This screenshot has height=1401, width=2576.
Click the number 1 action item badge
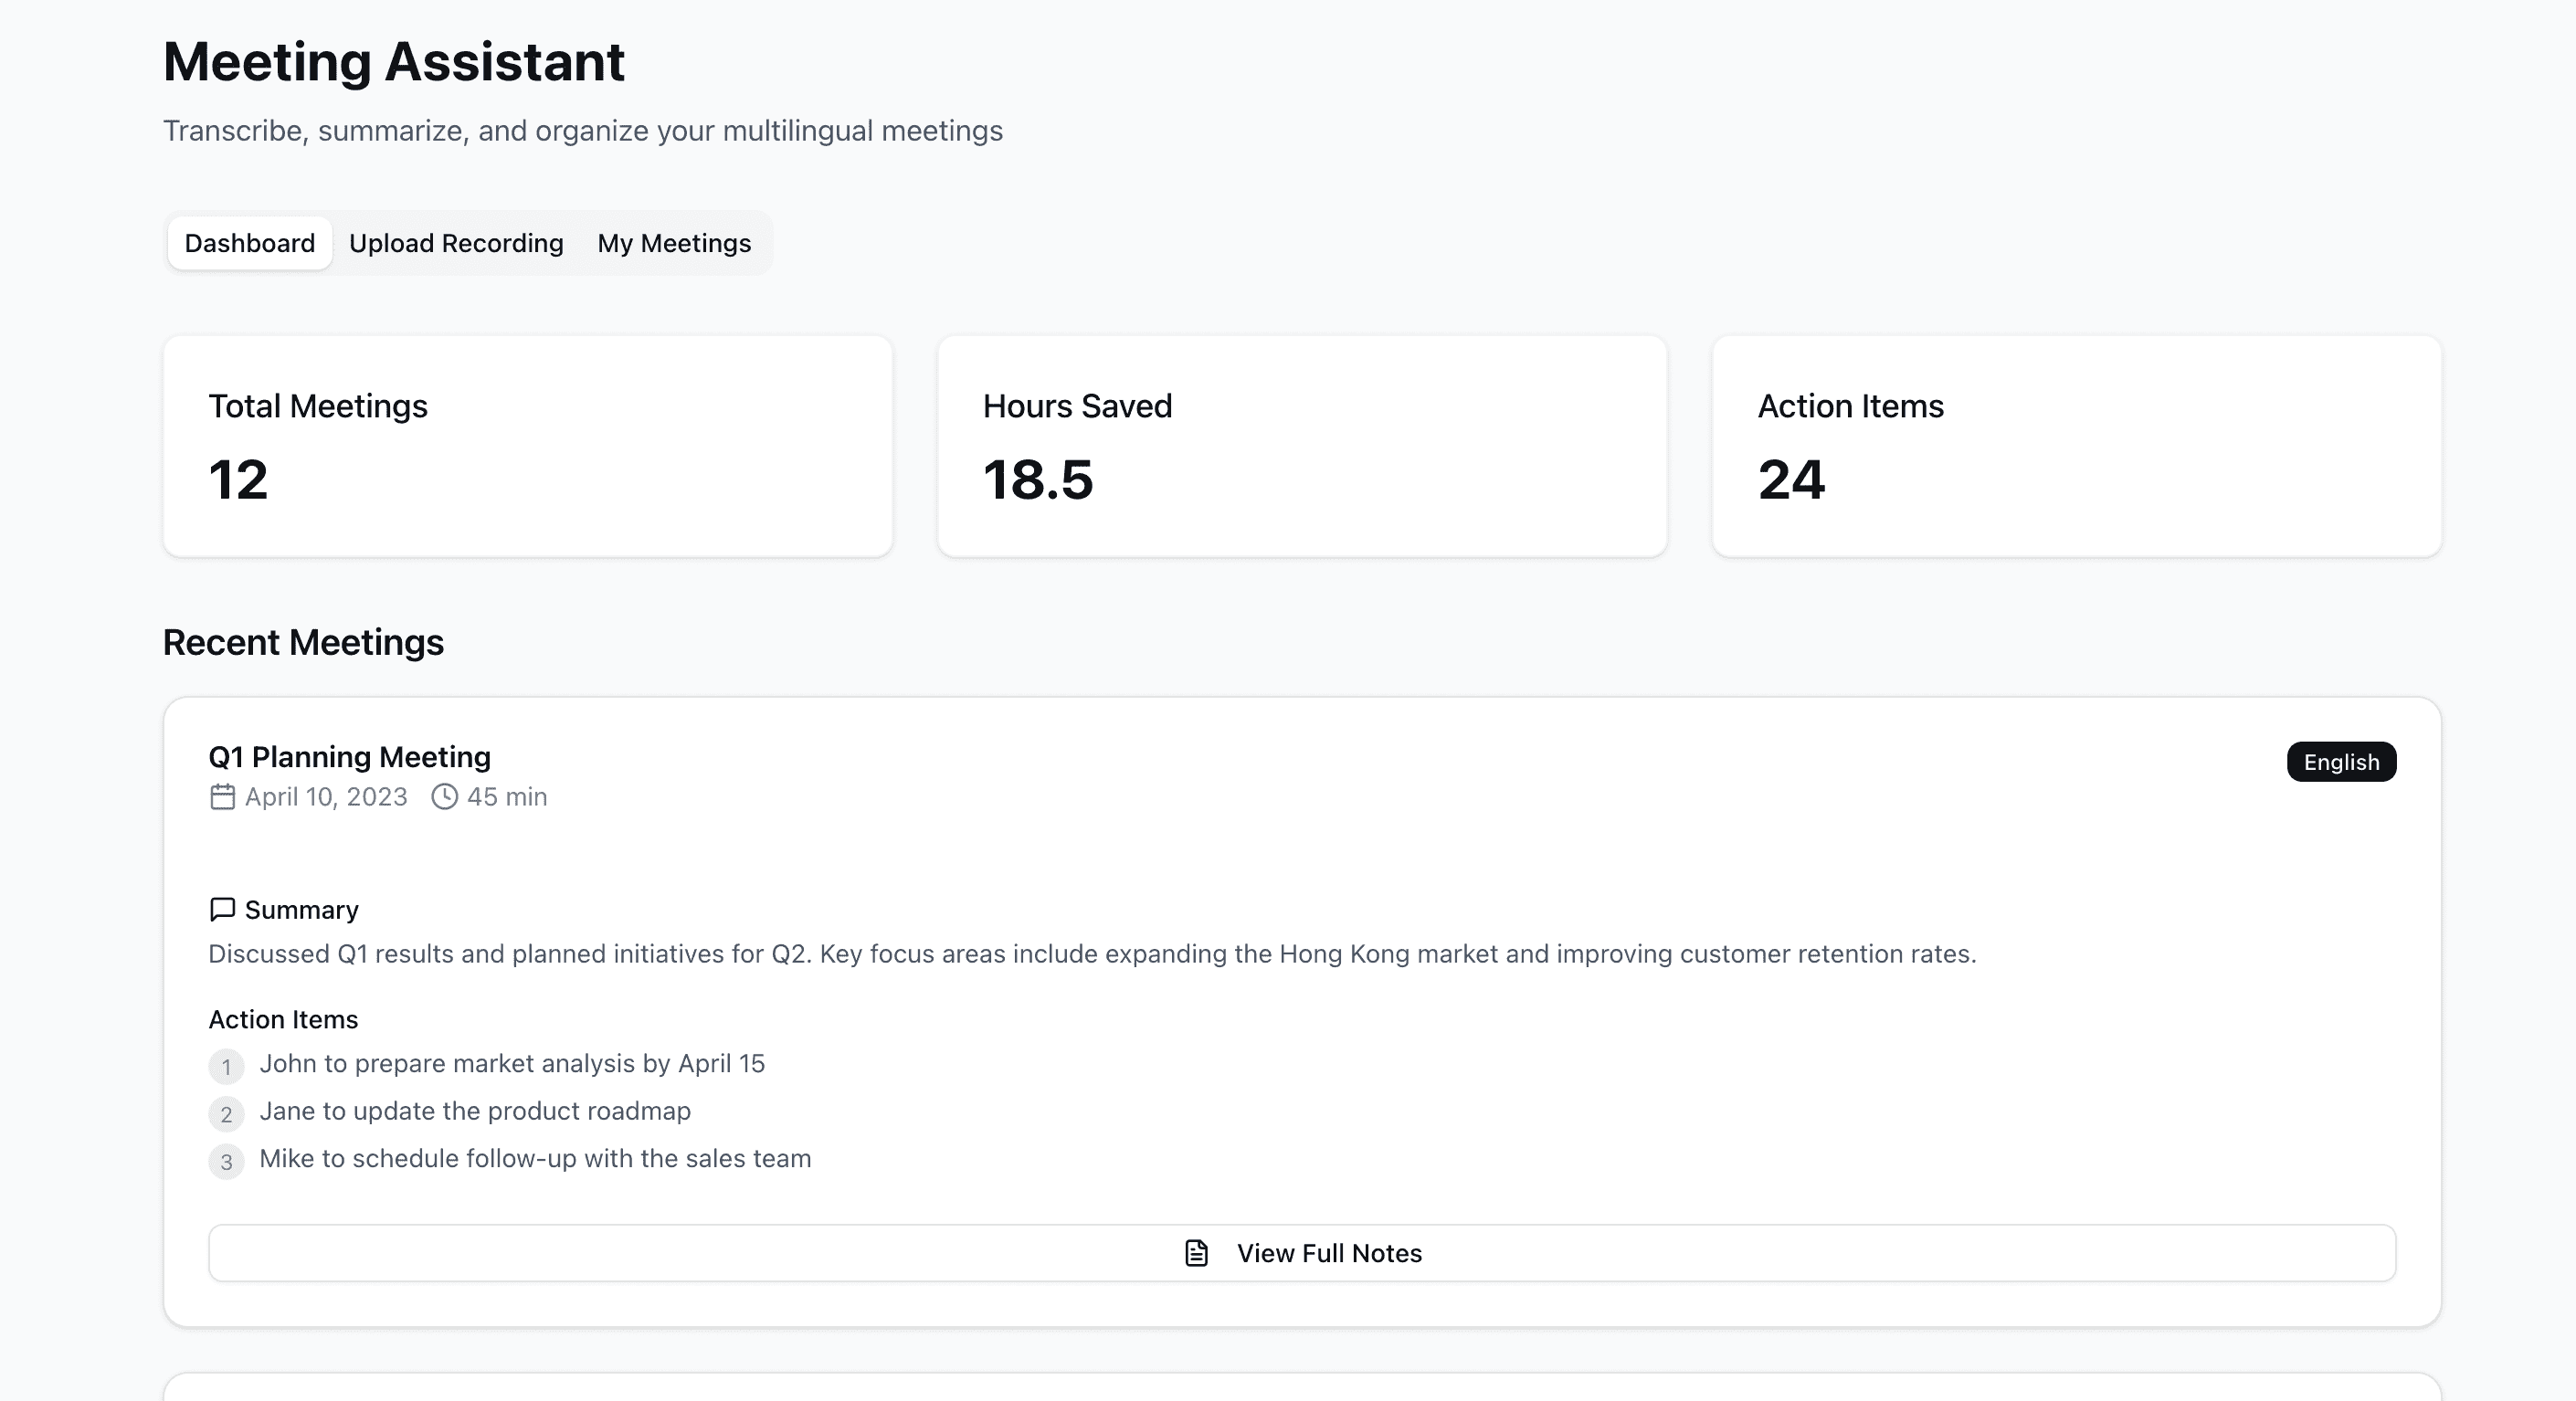[226, 1066]
